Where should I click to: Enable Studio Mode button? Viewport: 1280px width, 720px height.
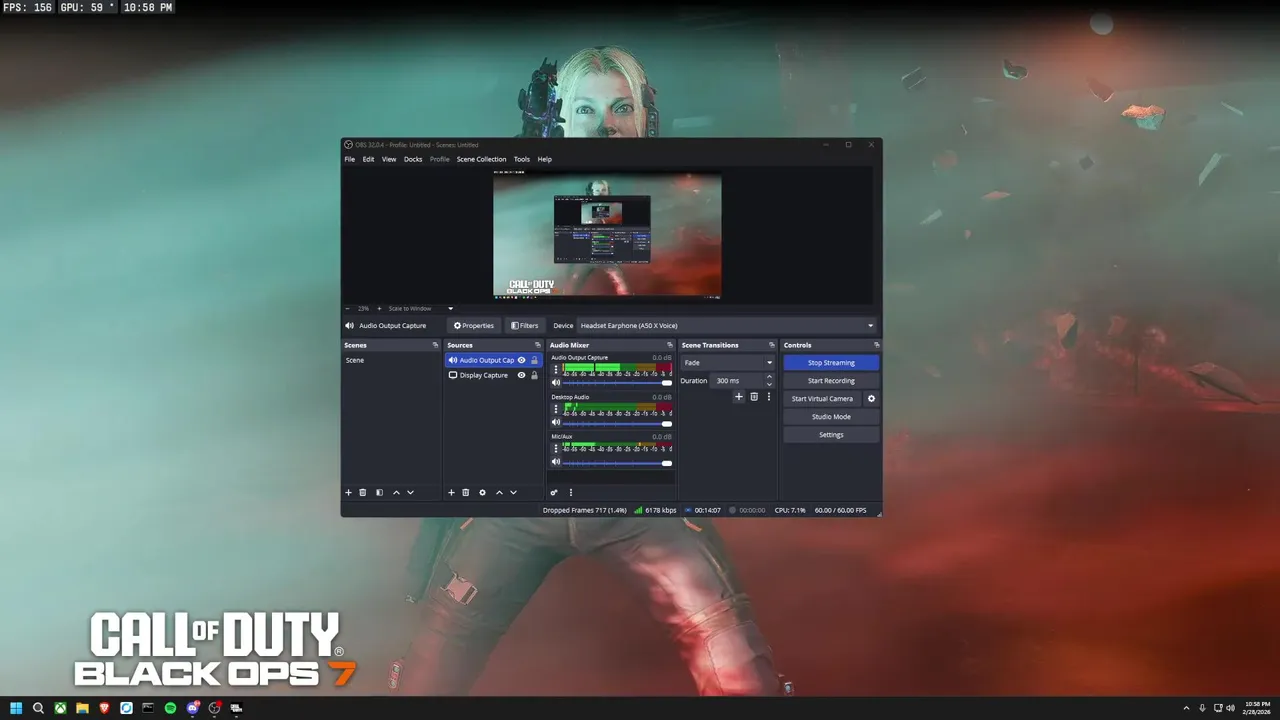(x=831, y=416)
